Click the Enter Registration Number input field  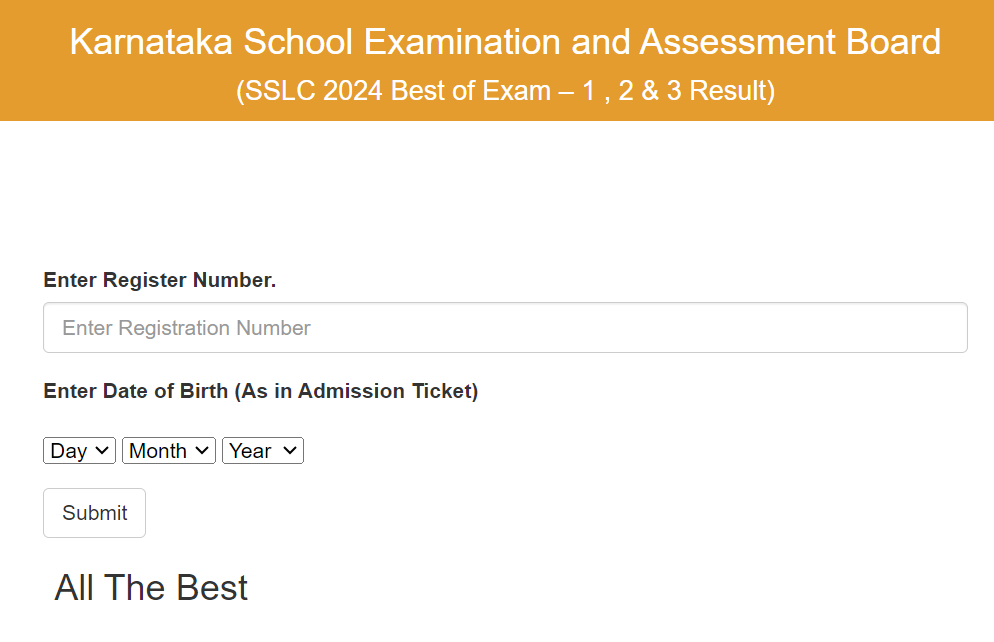[505, 328]
